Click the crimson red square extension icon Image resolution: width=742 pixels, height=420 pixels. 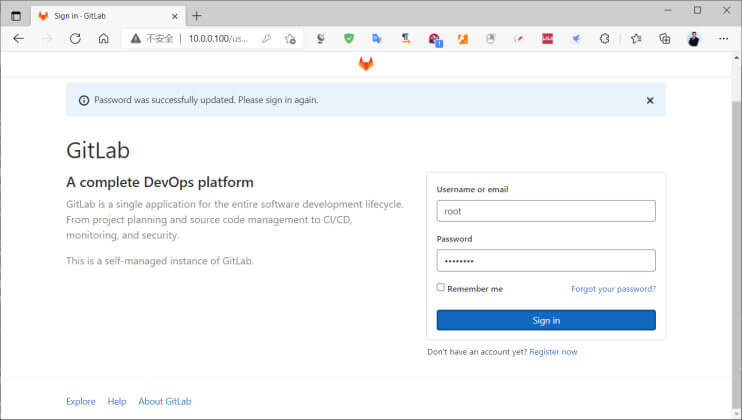point(548,39)
